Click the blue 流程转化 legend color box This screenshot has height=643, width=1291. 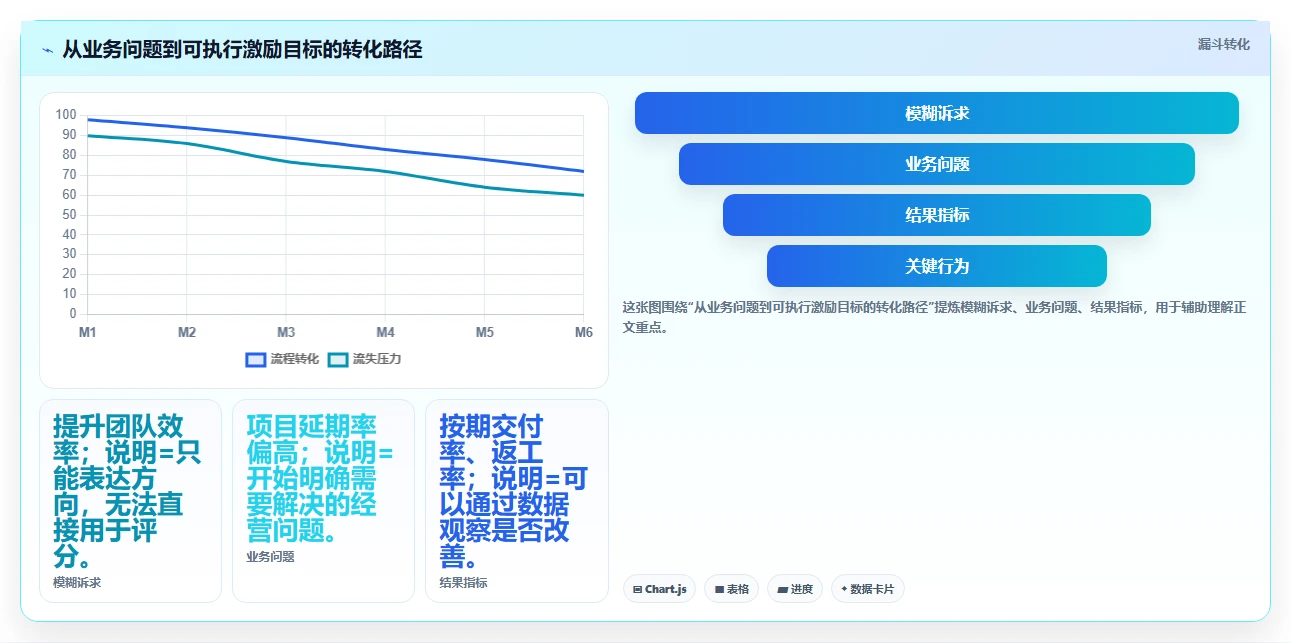tap(256, 359)
